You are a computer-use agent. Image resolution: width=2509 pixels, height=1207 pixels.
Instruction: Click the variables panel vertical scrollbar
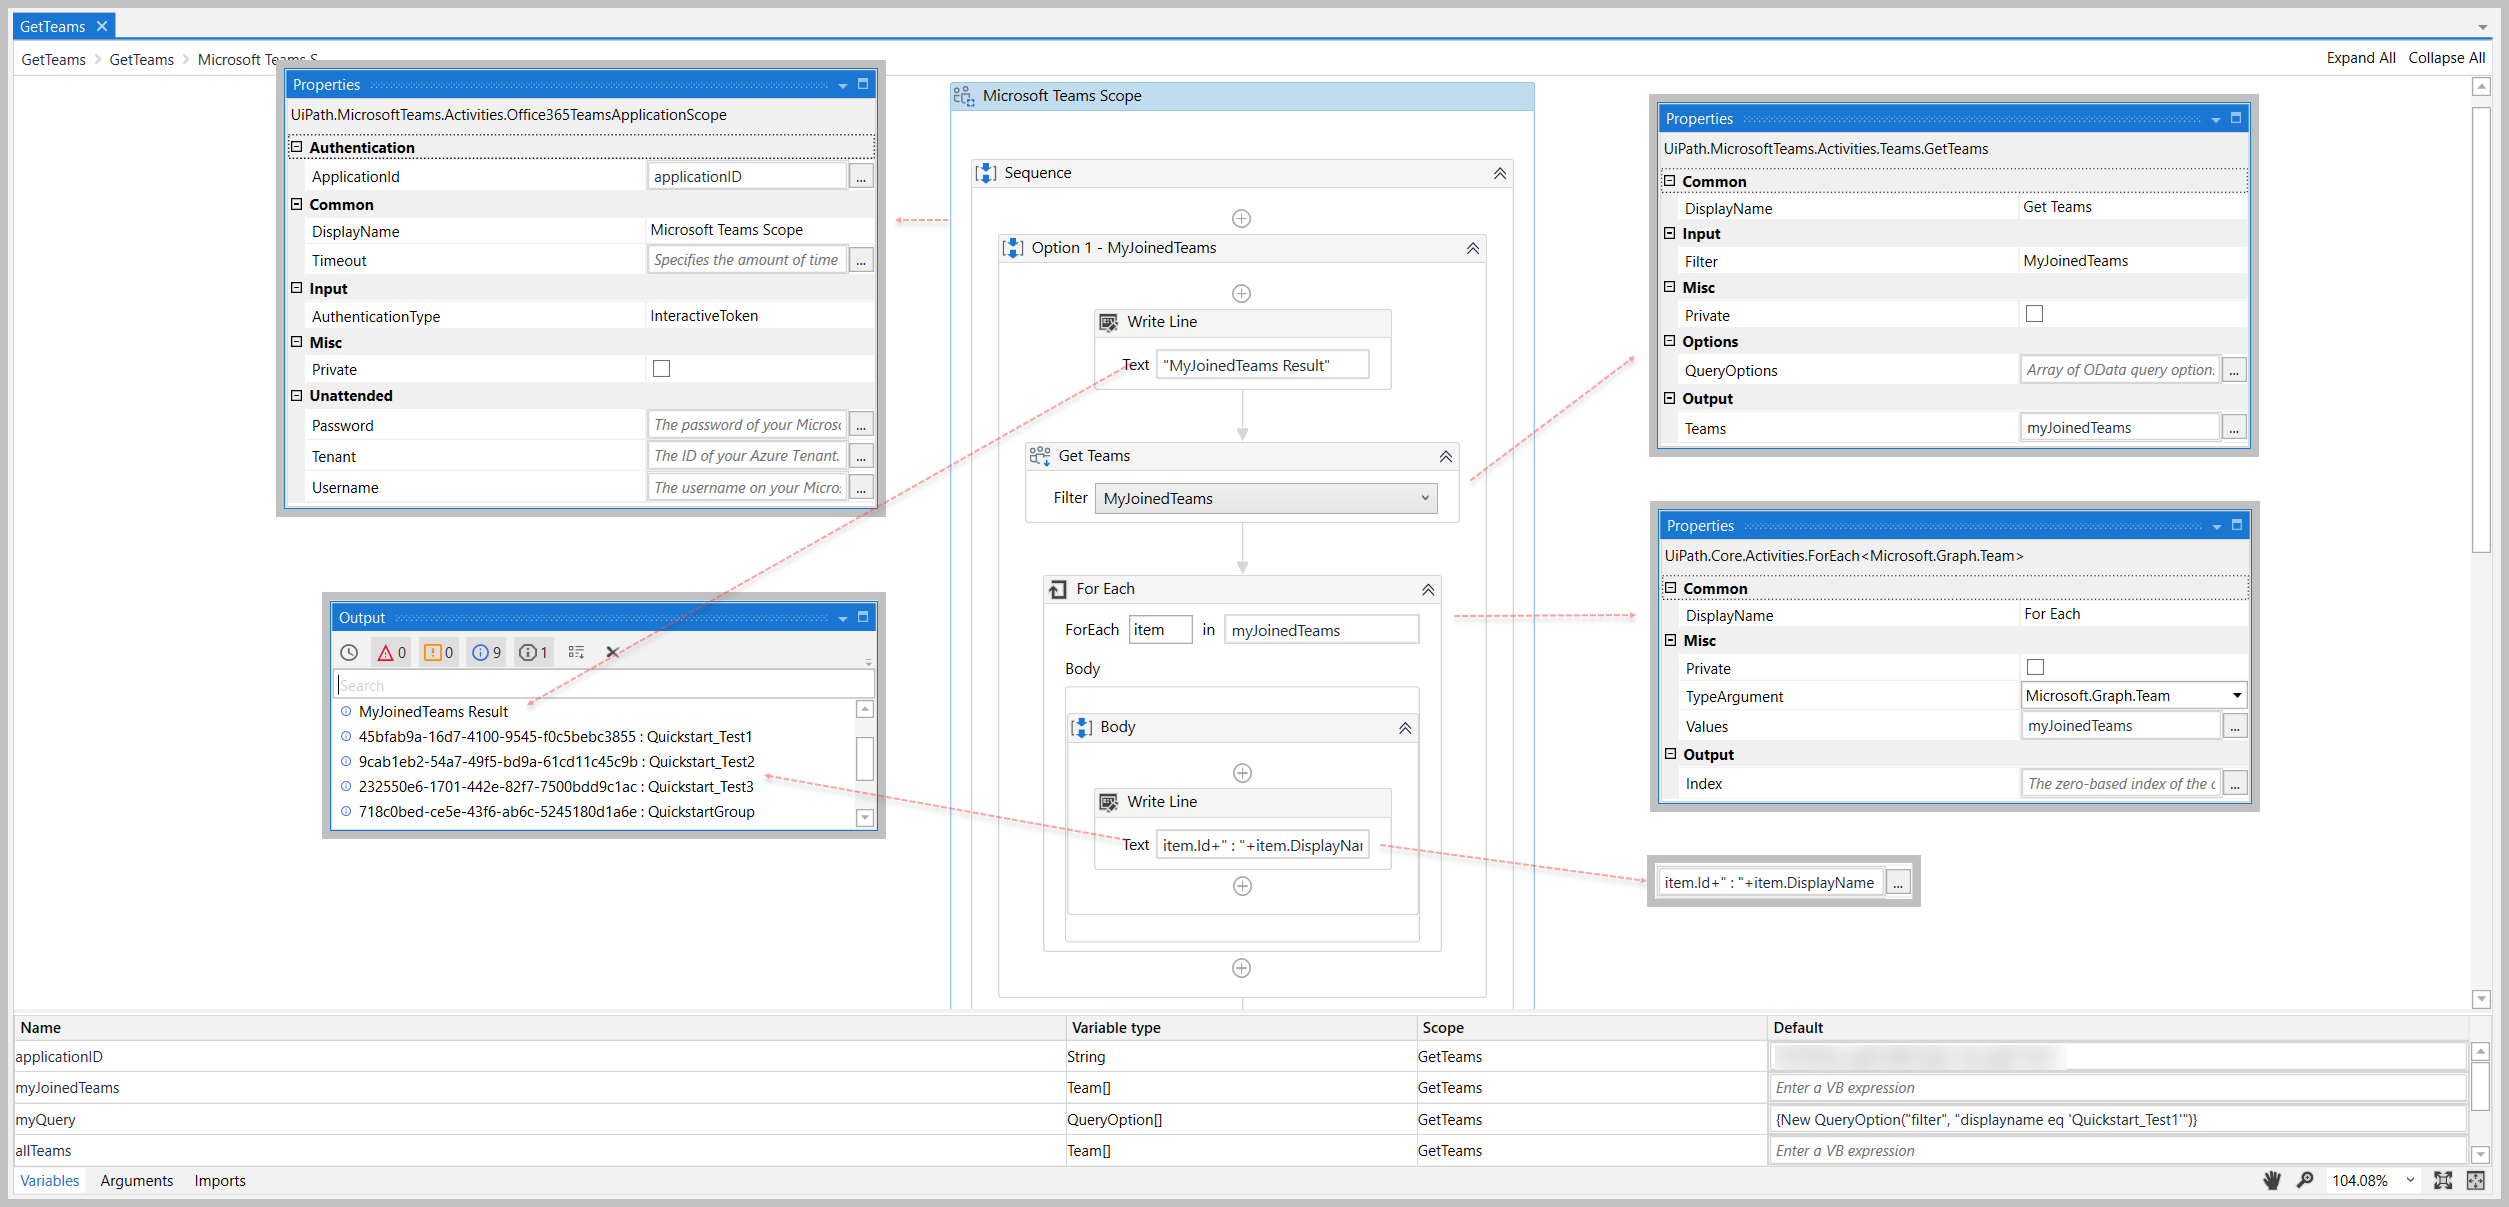(2480, 1085)
